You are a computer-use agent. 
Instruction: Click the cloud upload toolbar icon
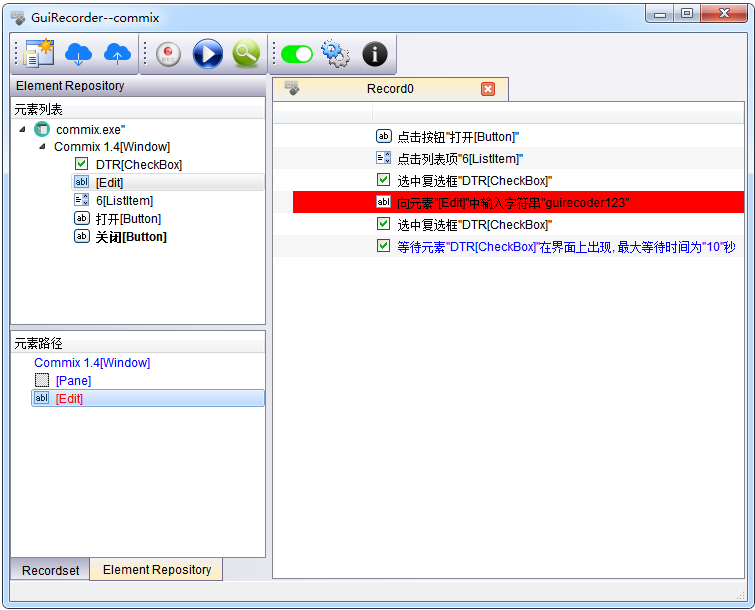pos(117,54)
